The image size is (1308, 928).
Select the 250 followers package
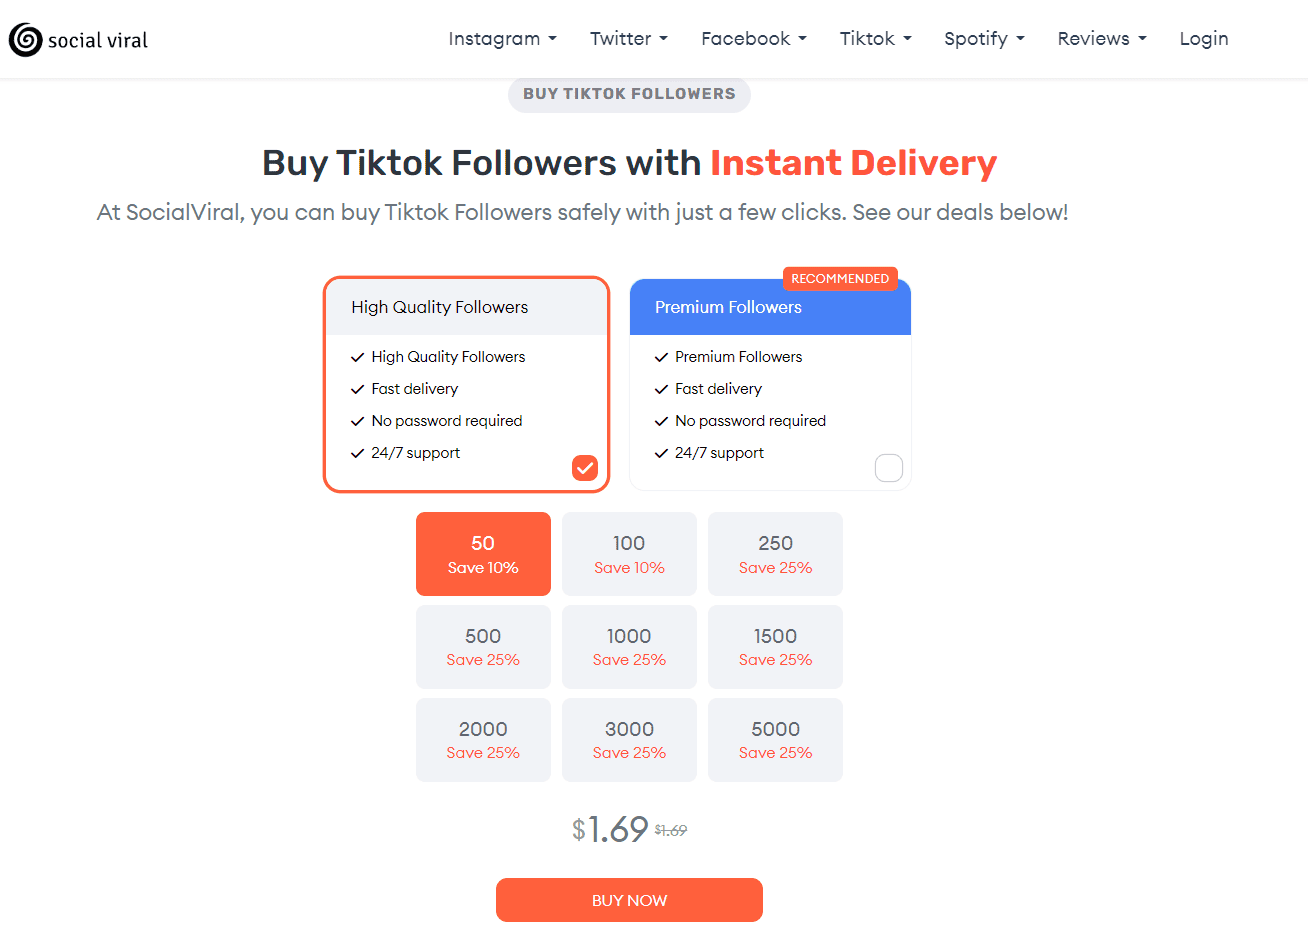click(x=775, y=554)
